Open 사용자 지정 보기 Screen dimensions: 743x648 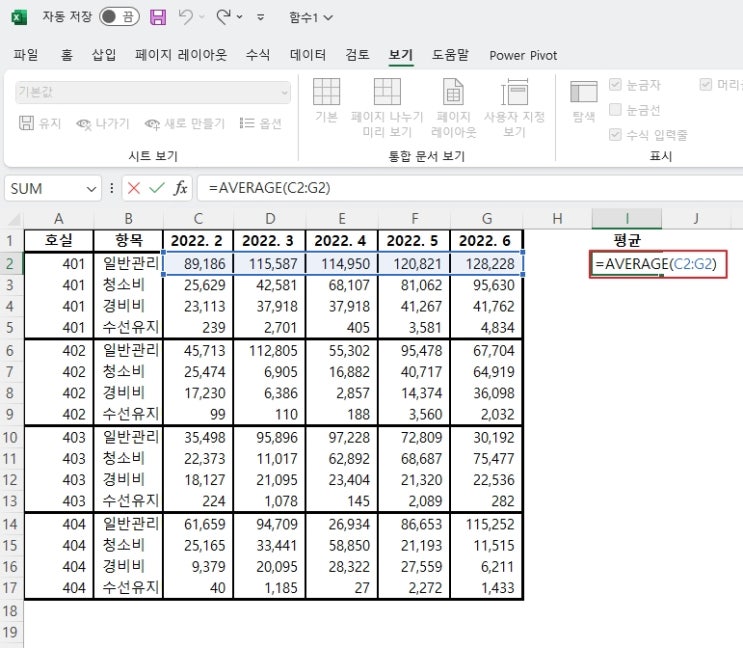[515, 107]
